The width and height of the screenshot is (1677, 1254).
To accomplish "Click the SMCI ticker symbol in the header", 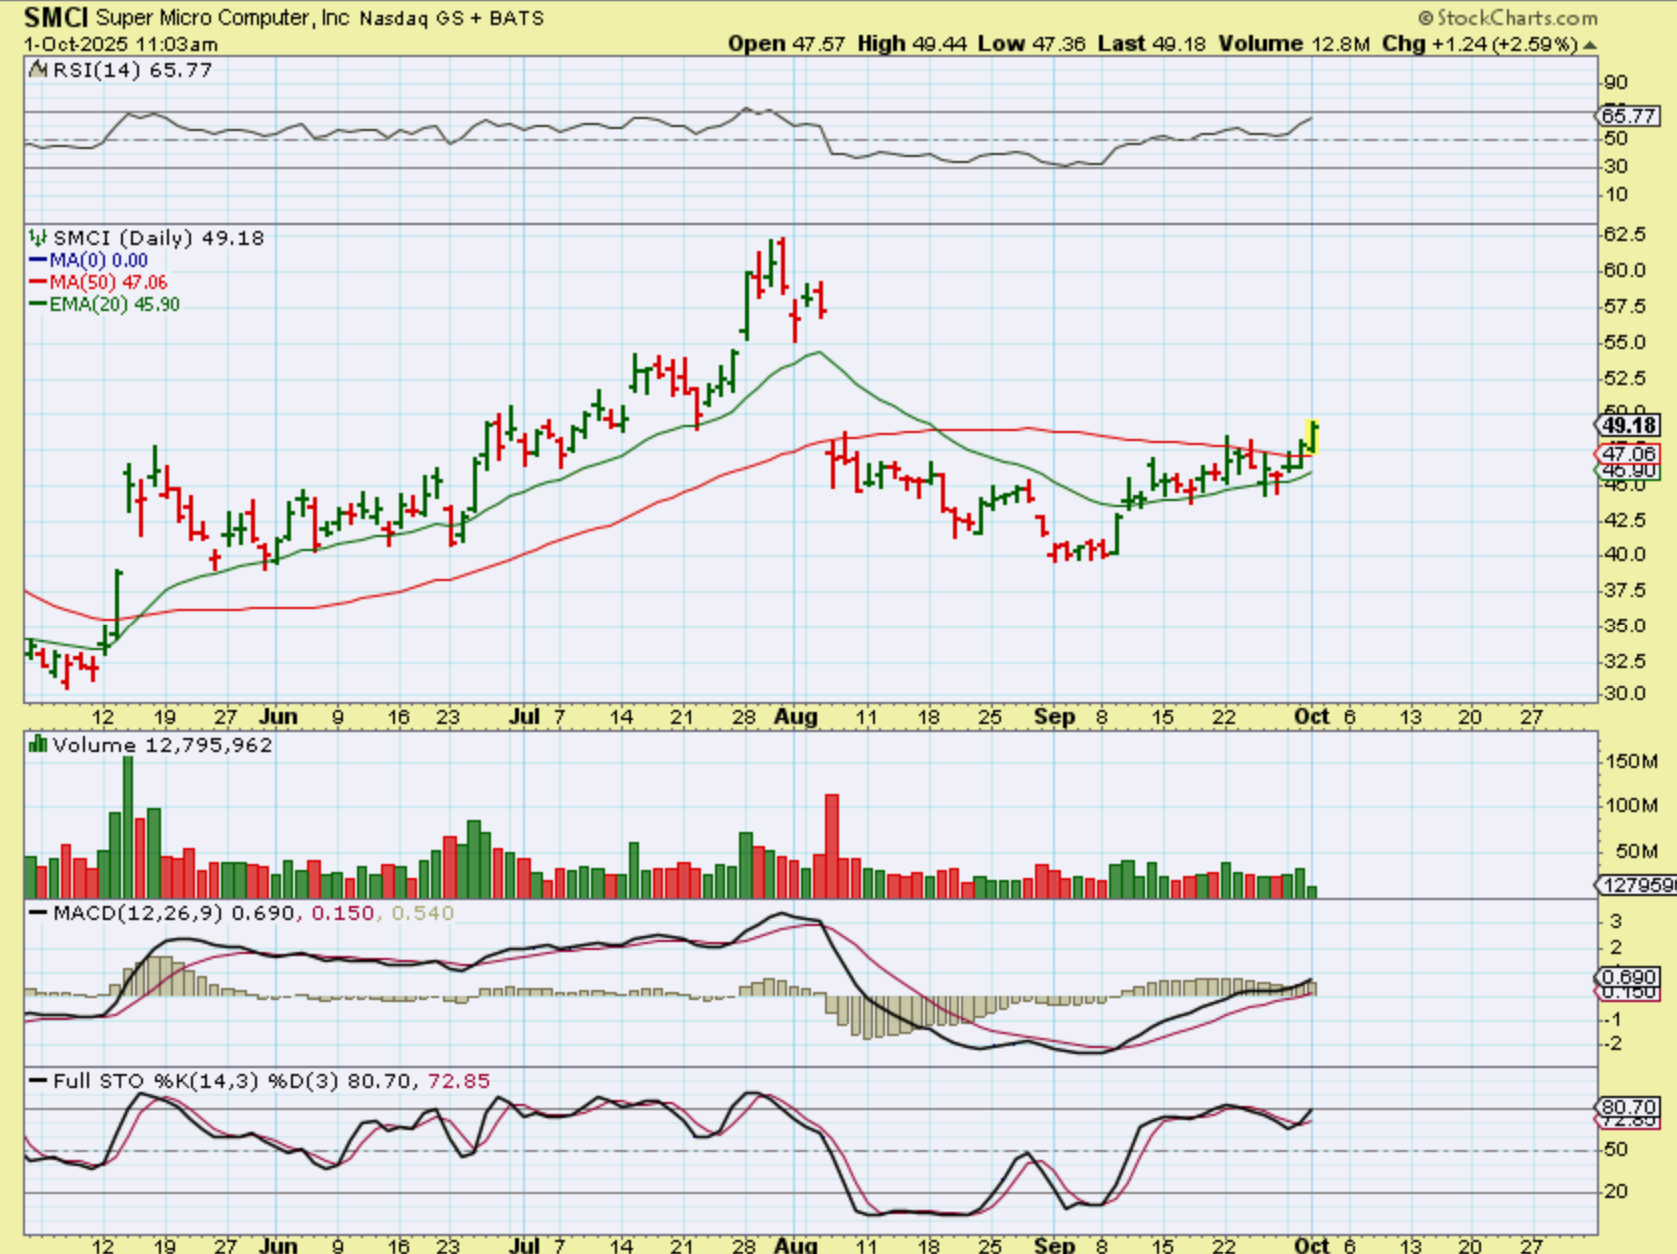I will pyautogui.click(x=55, y=17).
